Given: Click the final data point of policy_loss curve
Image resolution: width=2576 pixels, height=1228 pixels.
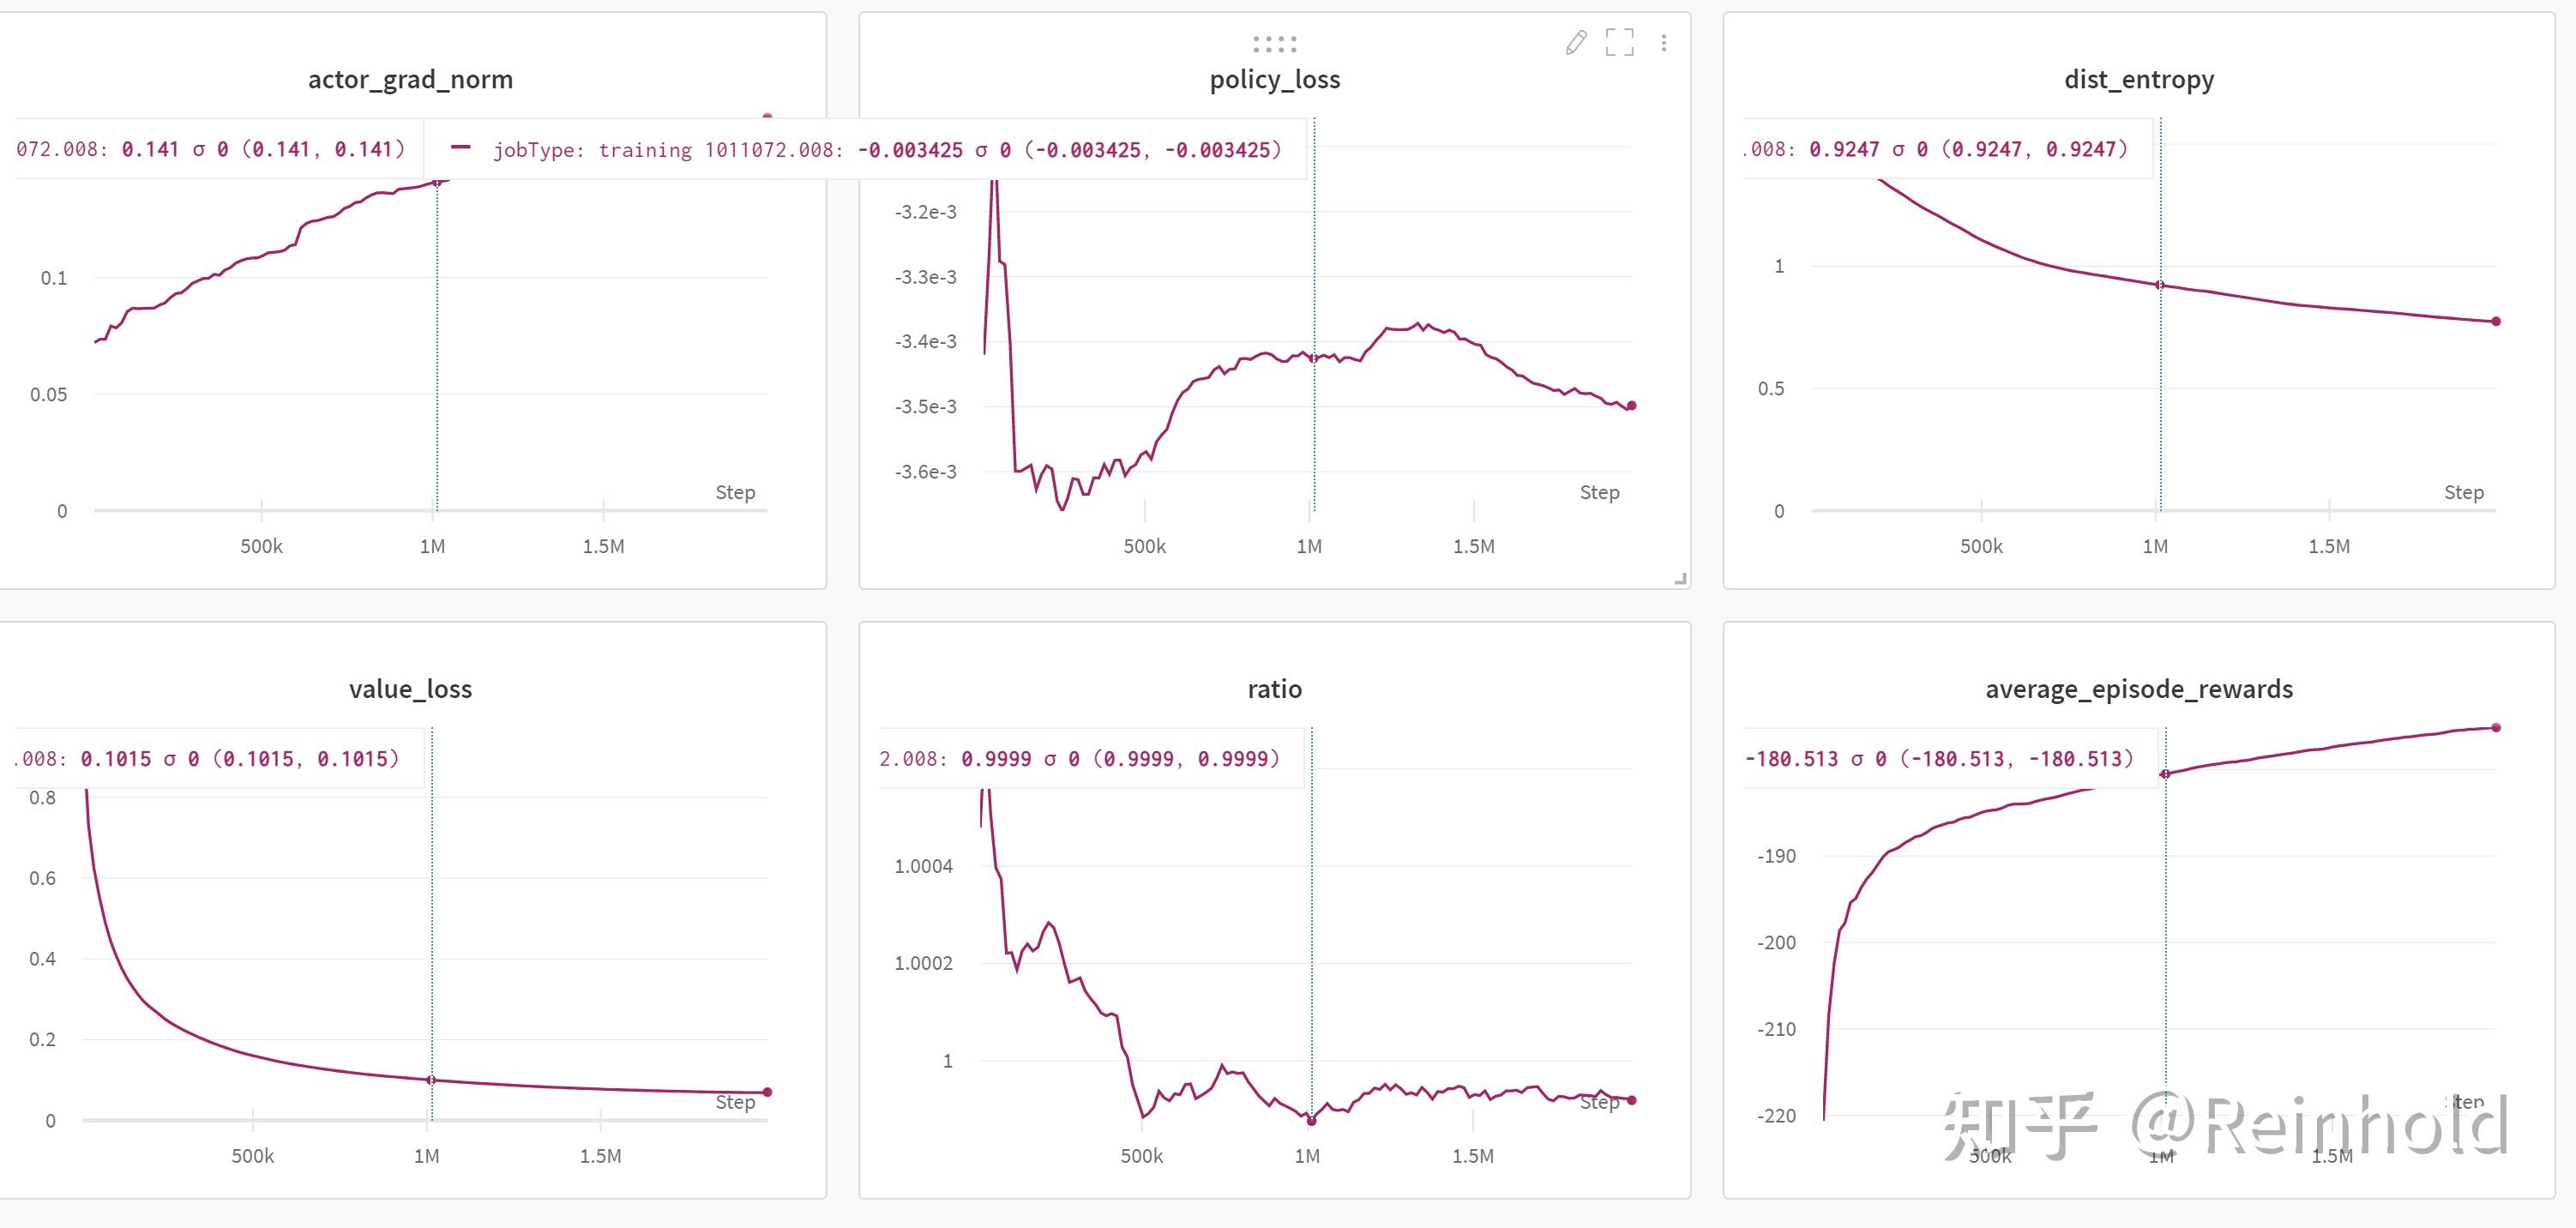Looking at the screenshot, I should coord(1631,405).
